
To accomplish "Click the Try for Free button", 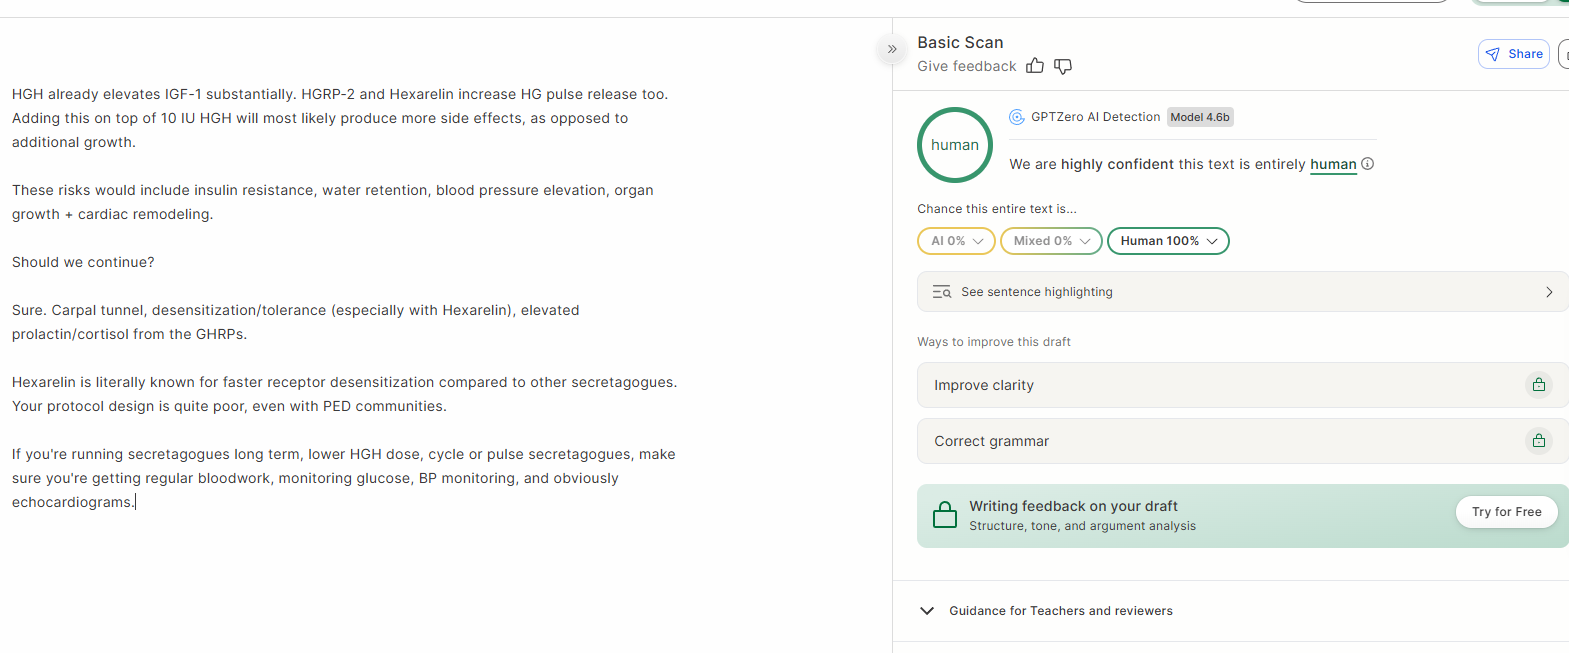I will (x=1506, y=512).
